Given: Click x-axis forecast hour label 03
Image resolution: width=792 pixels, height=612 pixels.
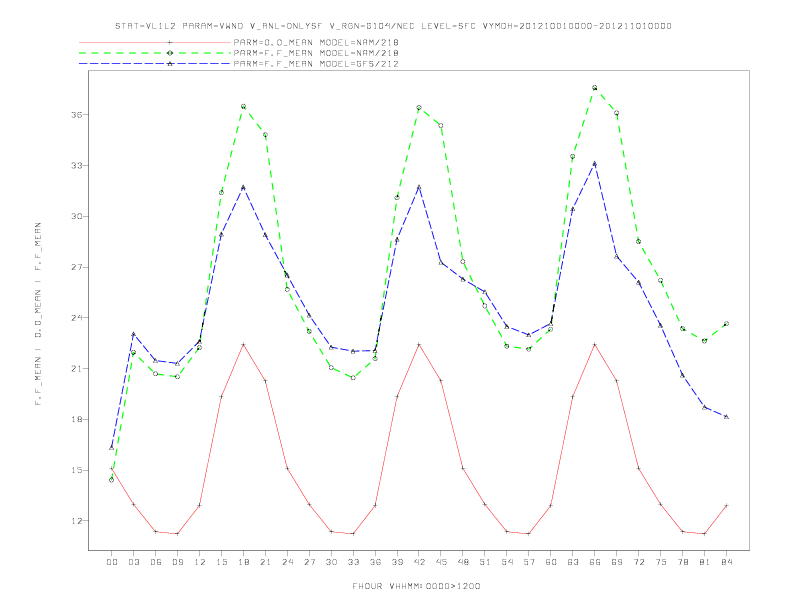Looking at the screenshot, I should coord(133,562).
